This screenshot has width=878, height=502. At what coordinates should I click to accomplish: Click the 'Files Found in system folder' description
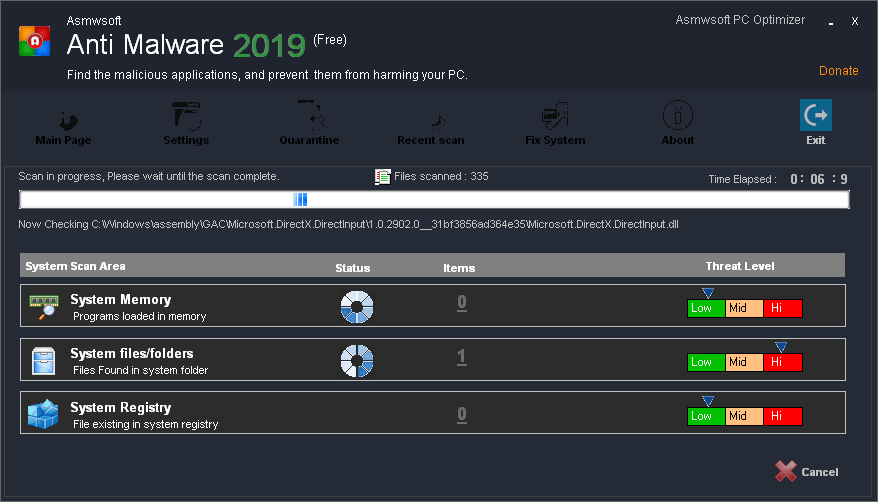[x=140, y=370]
